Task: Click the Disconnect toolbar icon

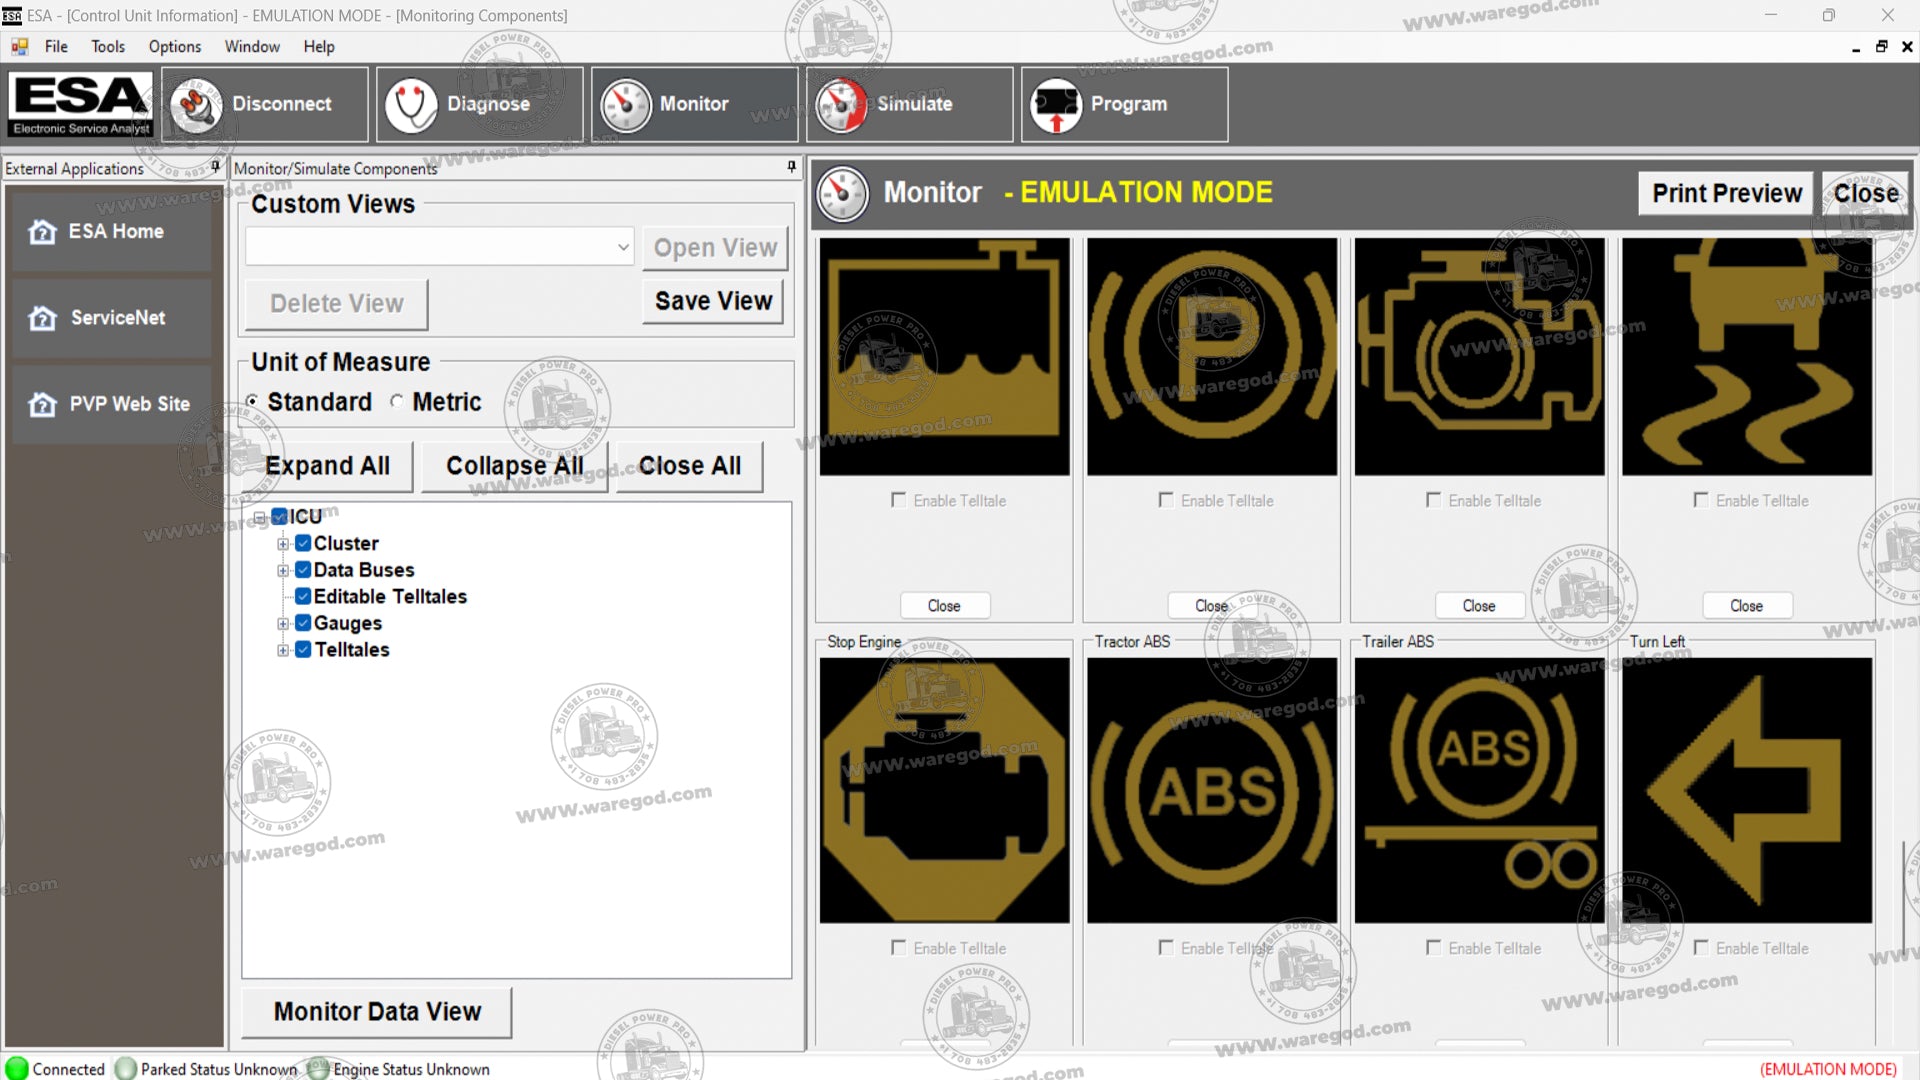Action: 196,105
